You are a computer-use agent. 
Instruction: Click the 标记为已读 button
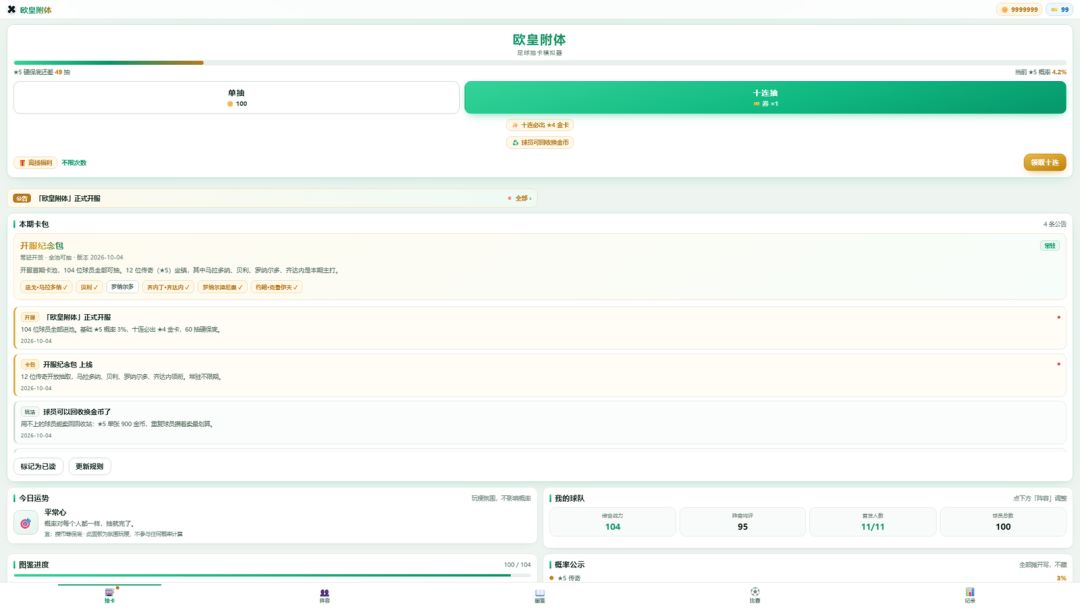(x=39, y=466)
